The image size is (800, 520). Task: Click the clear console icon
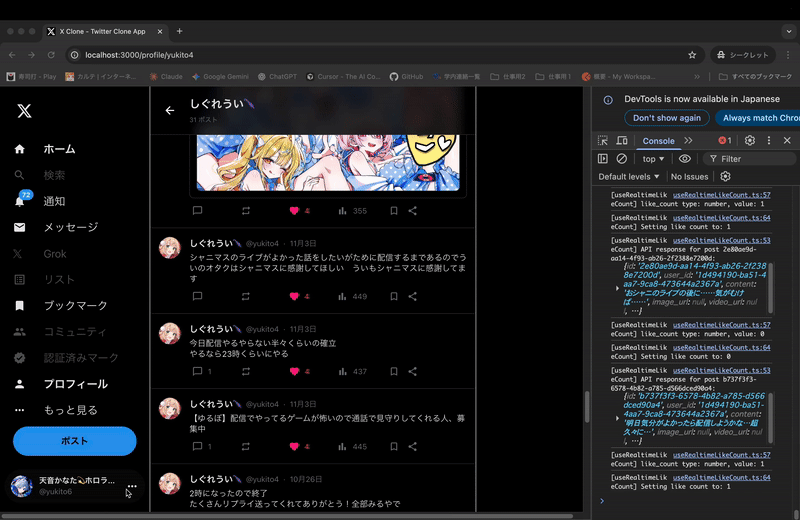622,159
